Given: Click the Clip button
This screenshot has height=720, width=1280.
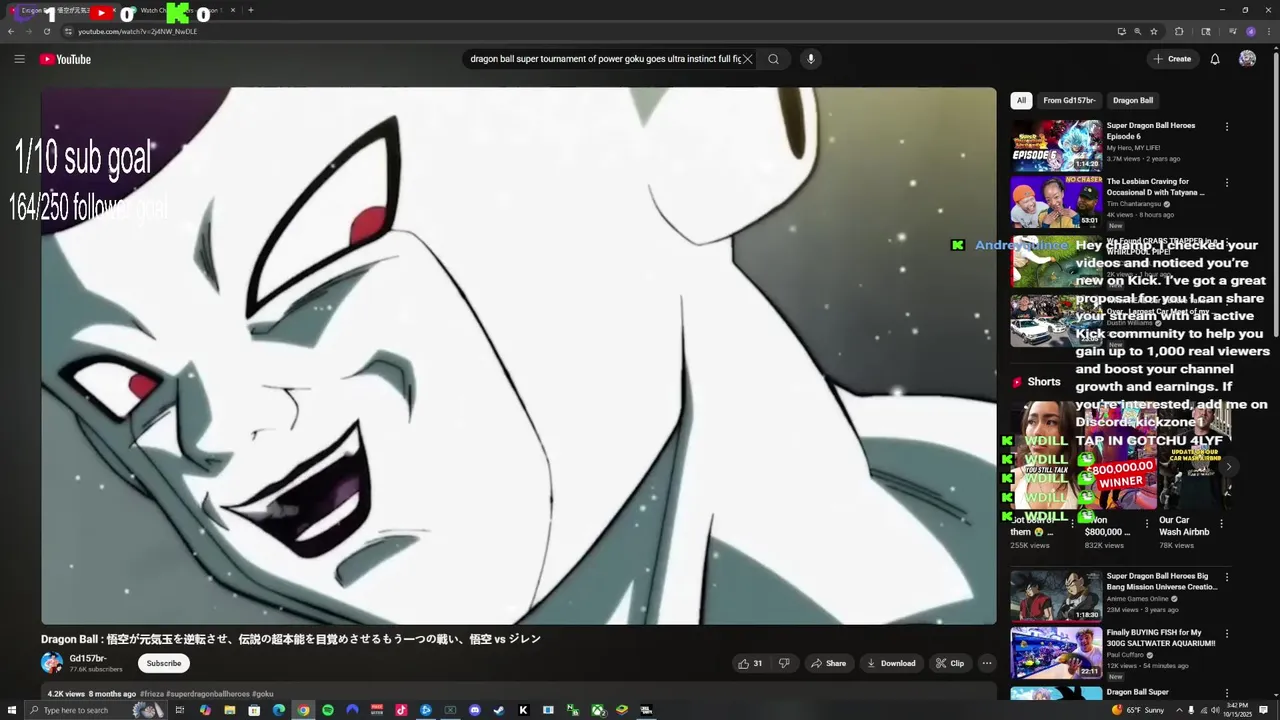Looking at the screenshot, I should (x=950, y=663).
